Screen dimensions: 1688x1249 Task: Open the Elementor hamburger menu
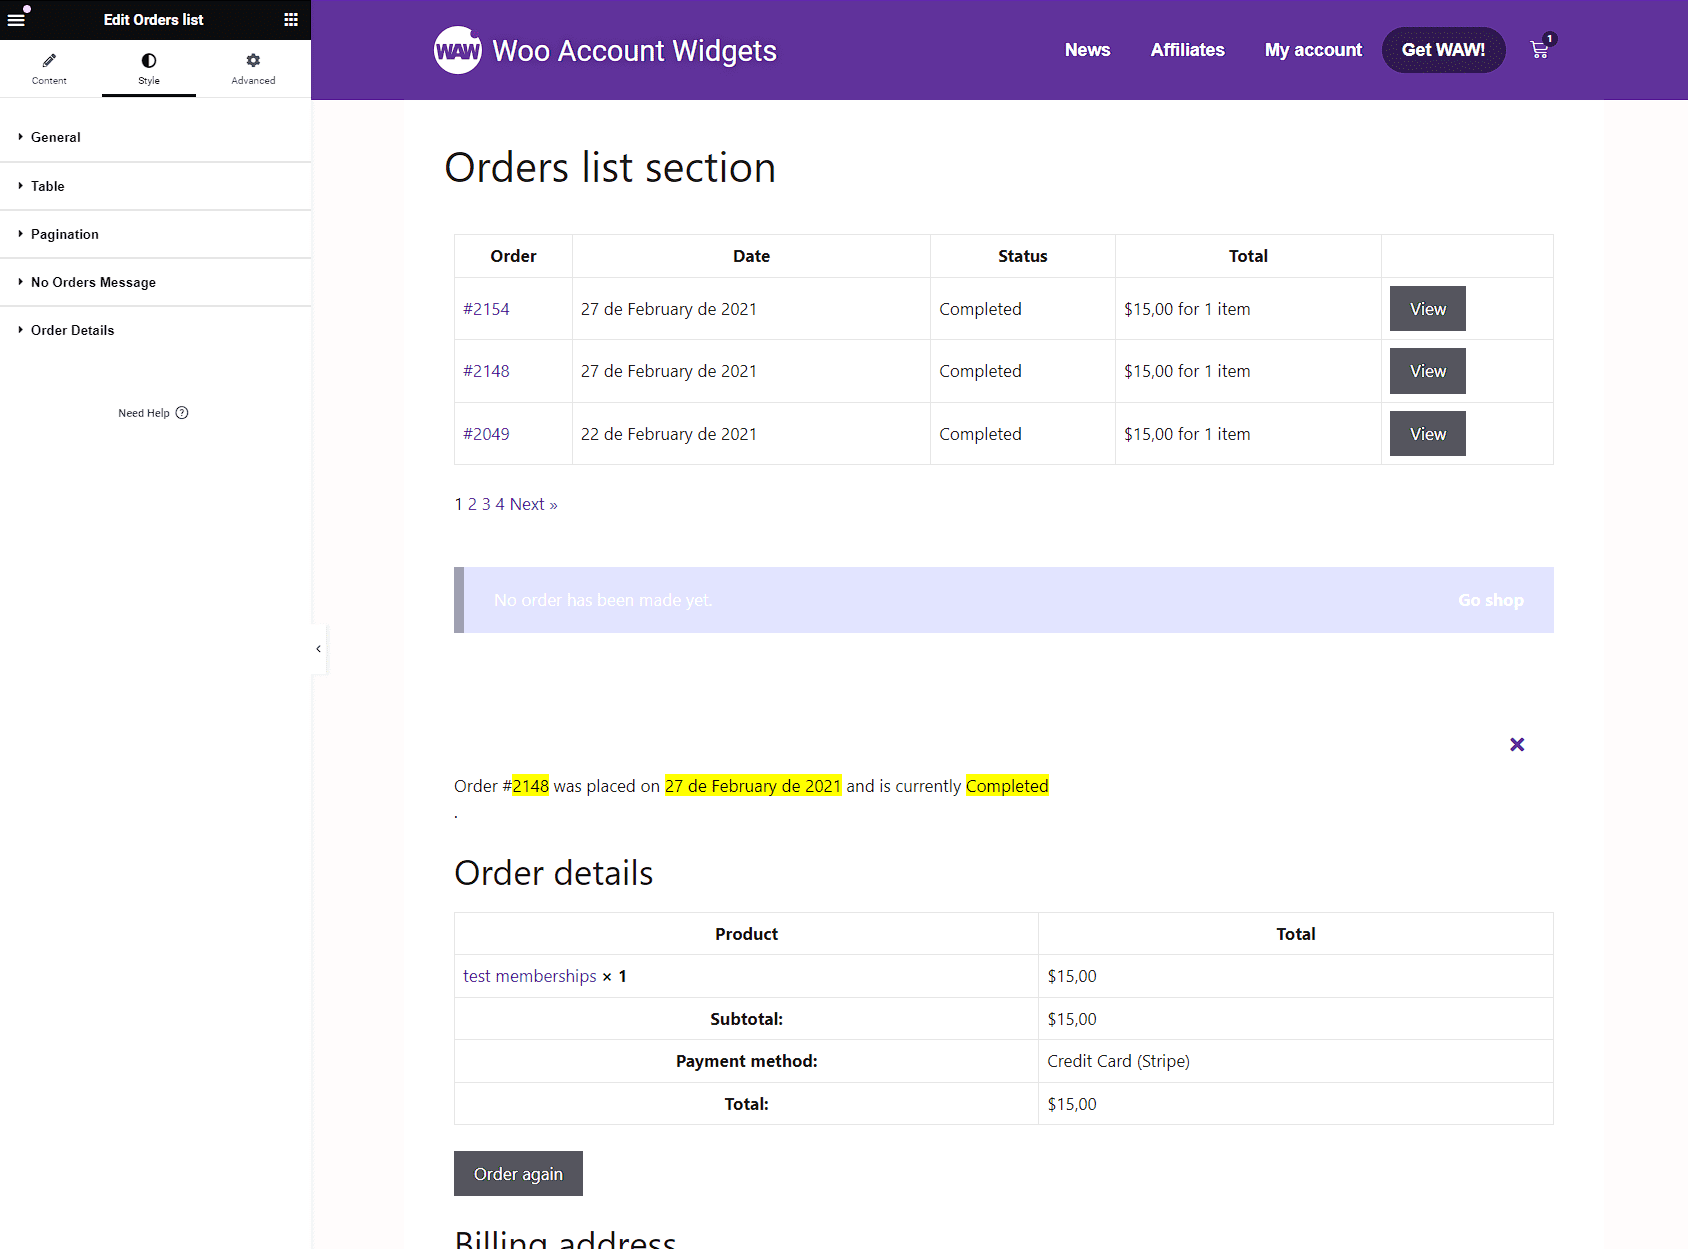16,20
